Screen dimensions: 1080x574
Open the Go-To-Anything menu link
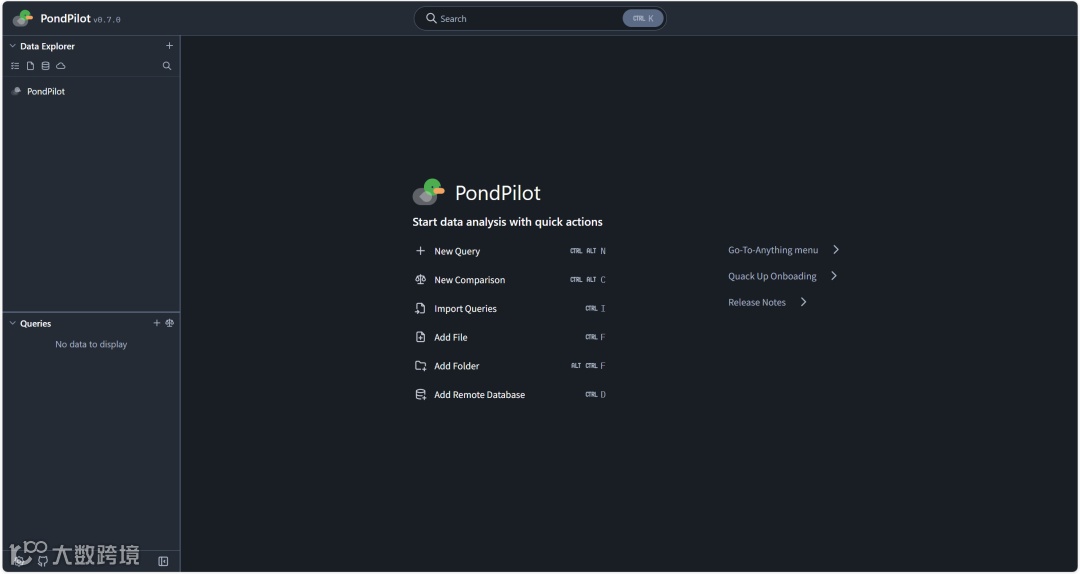click(784, 250)
